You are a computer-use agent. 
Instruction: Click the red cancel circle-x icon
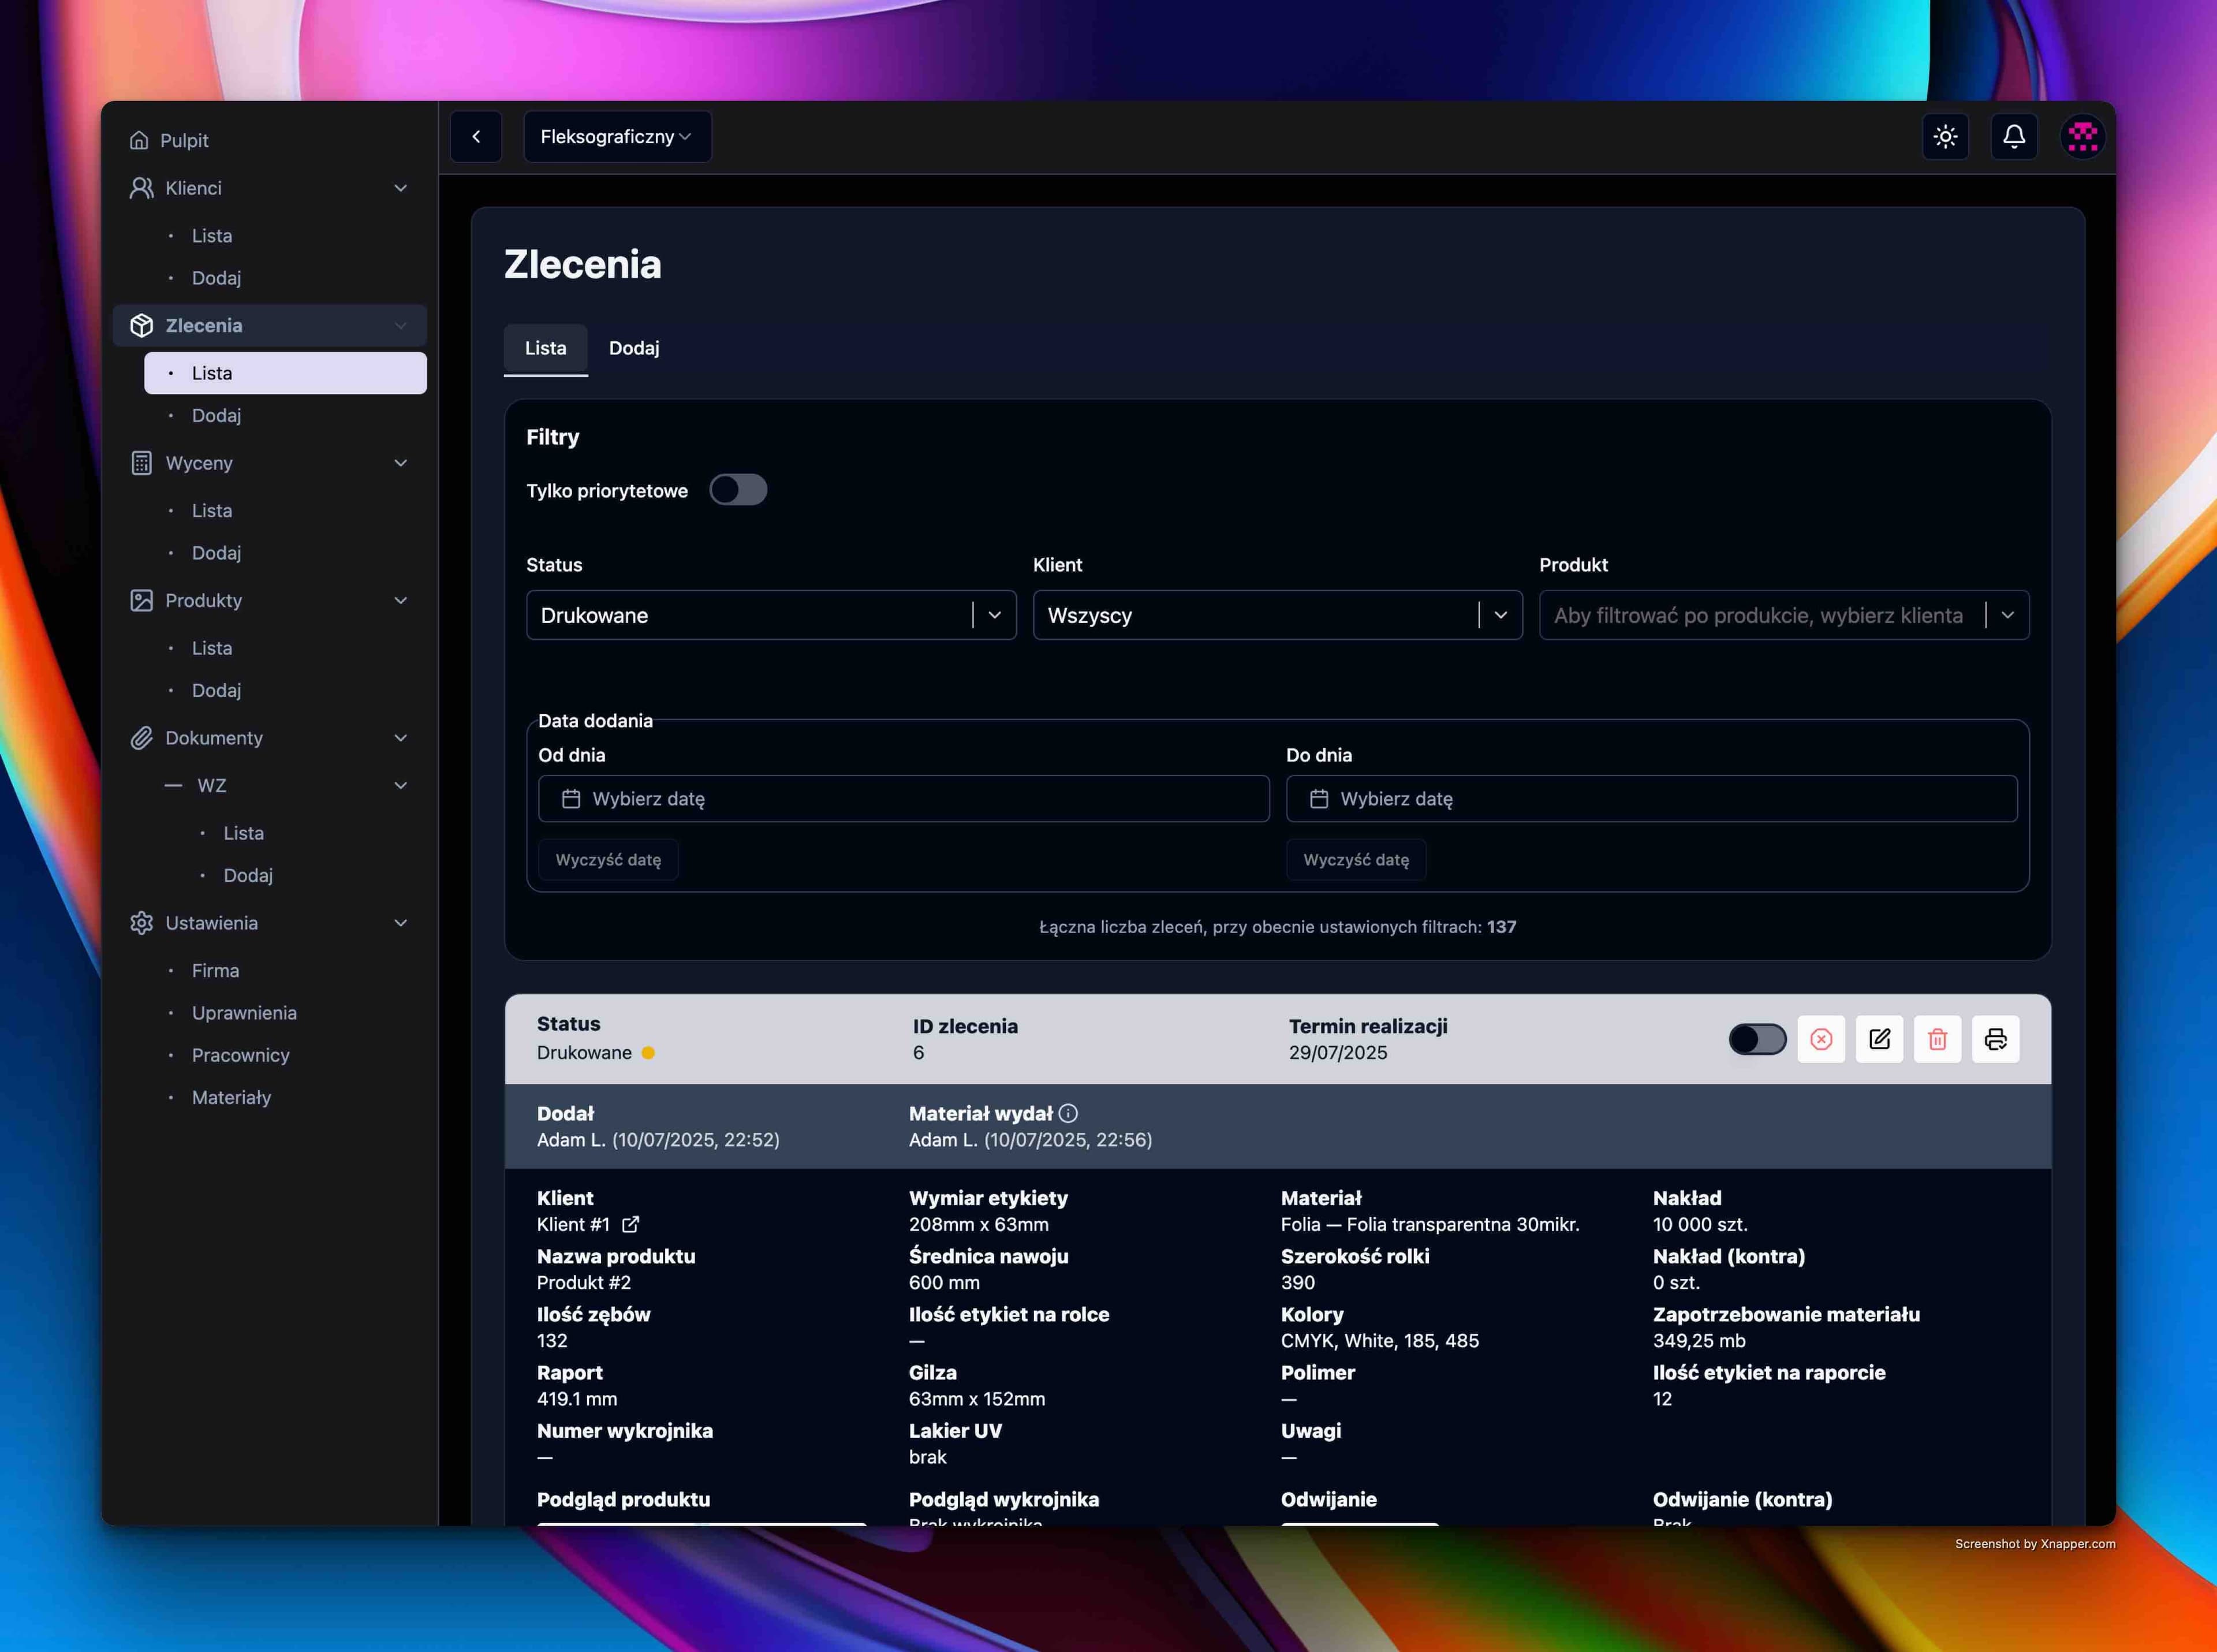tap(1821, 1039)
